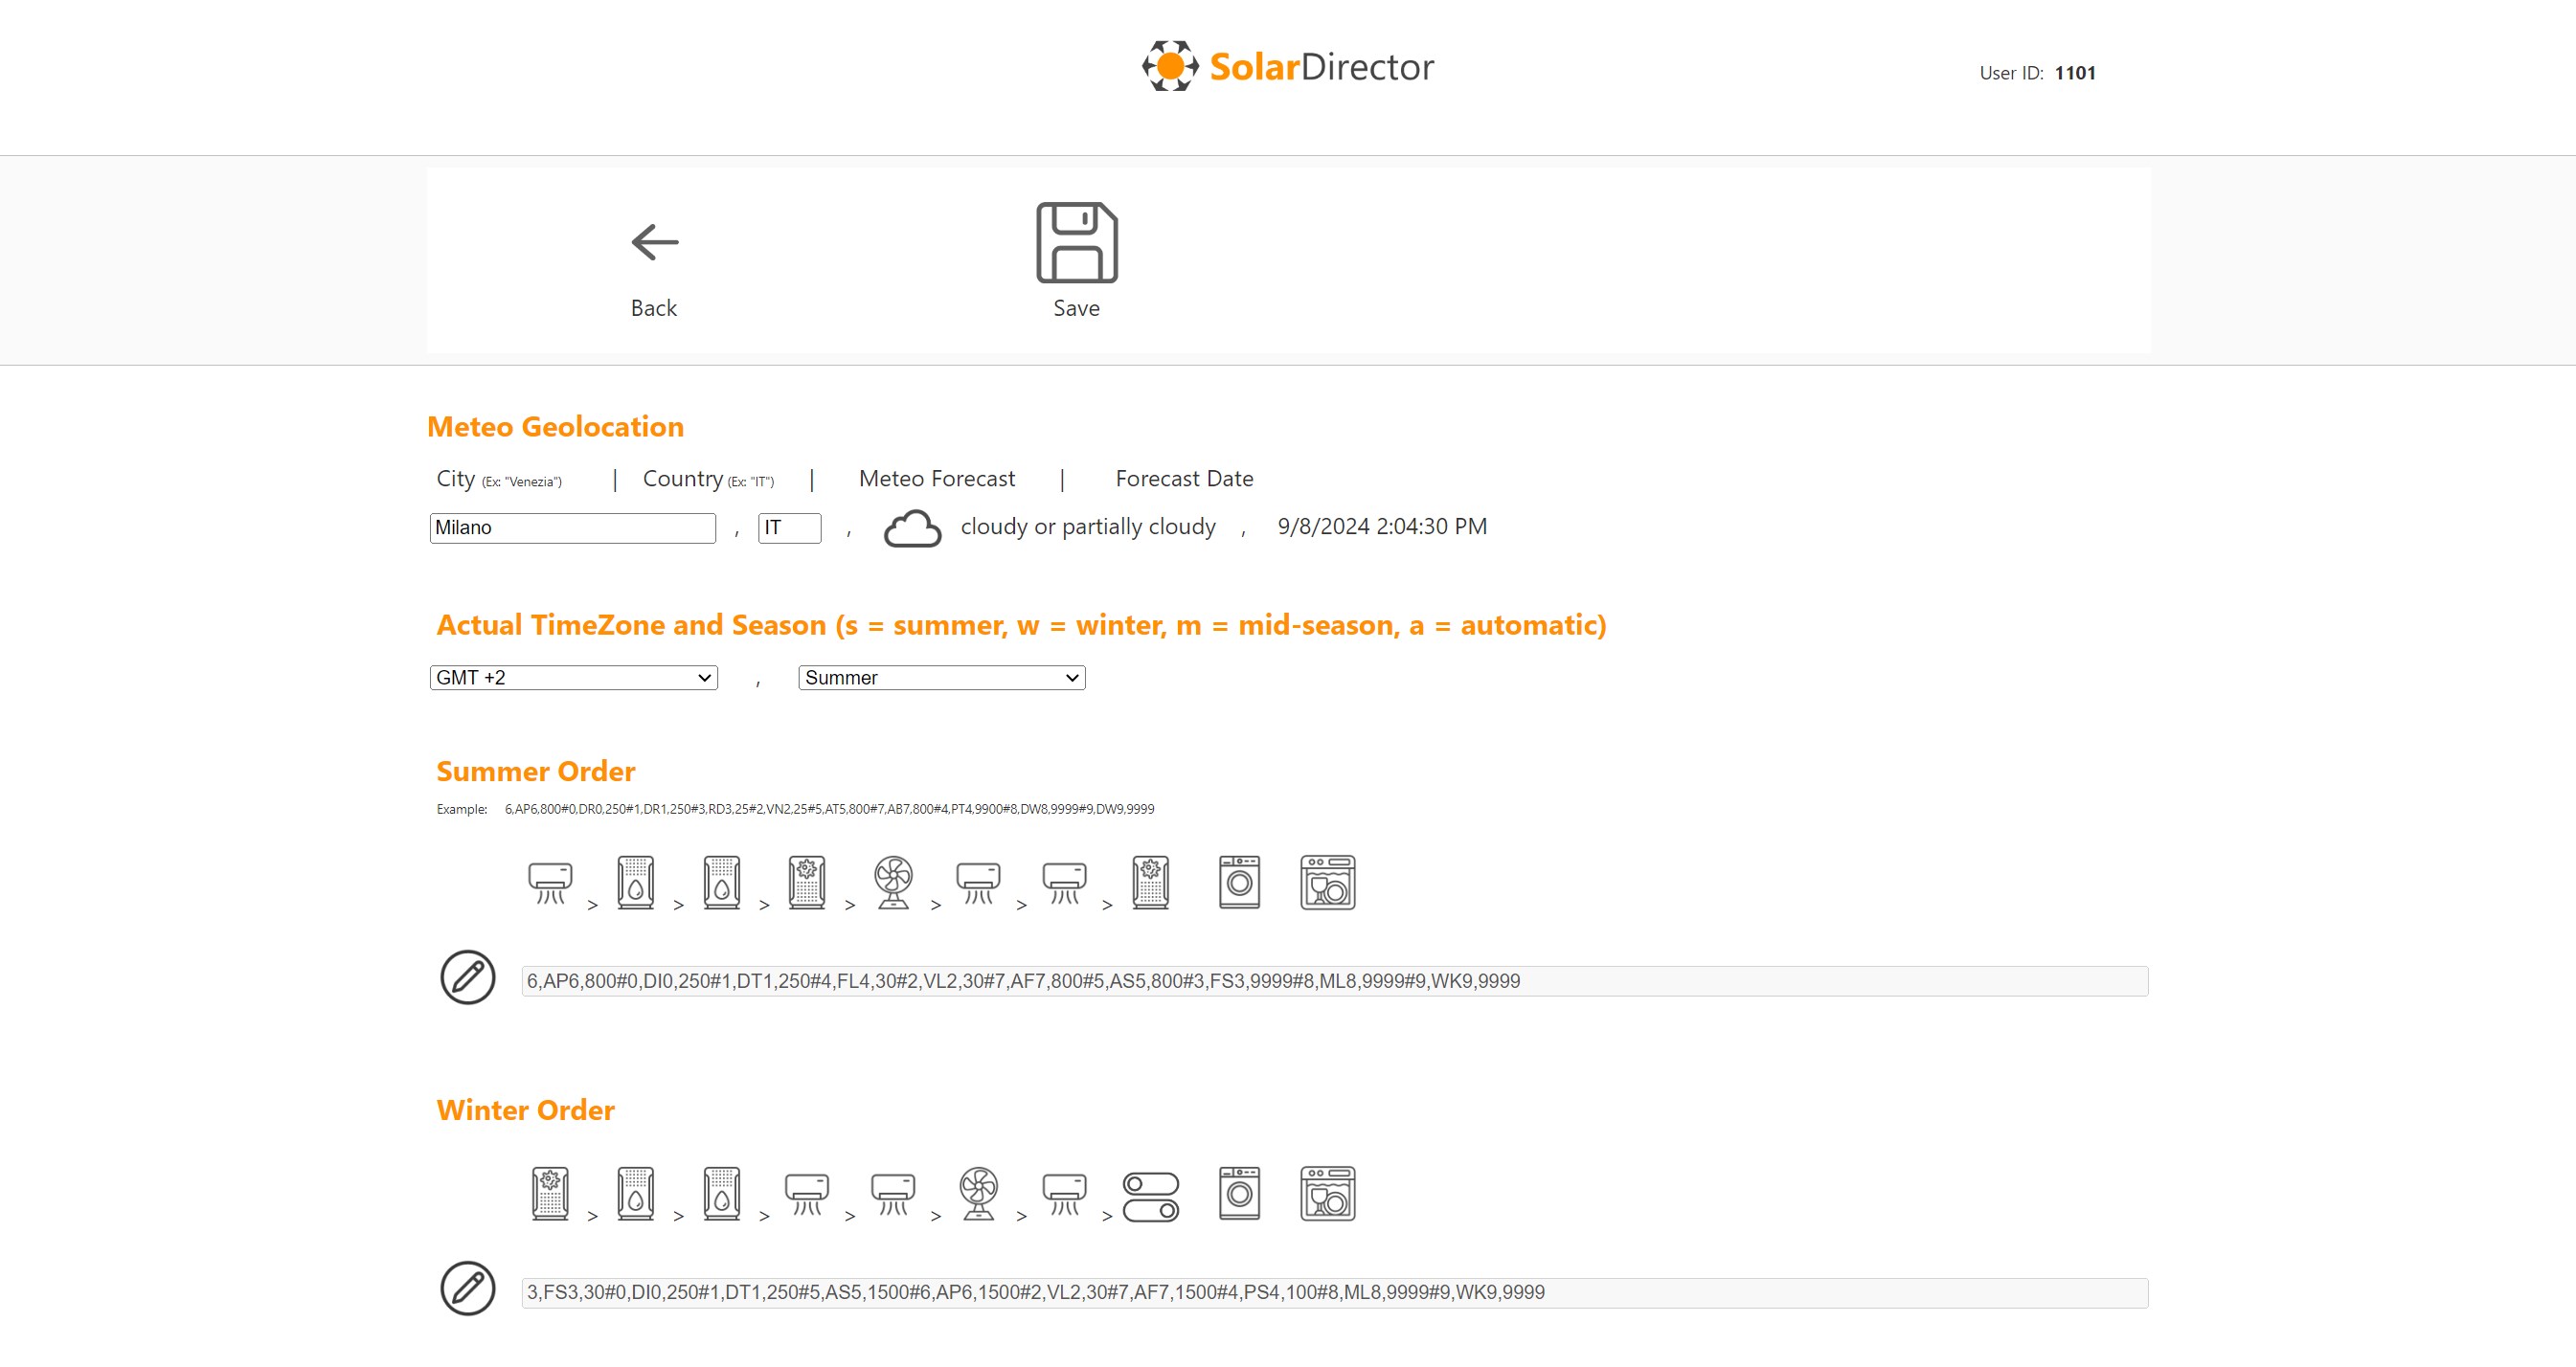Click the Winter Order code text field
2576x1367 pixels.
coord(1333,1292)
